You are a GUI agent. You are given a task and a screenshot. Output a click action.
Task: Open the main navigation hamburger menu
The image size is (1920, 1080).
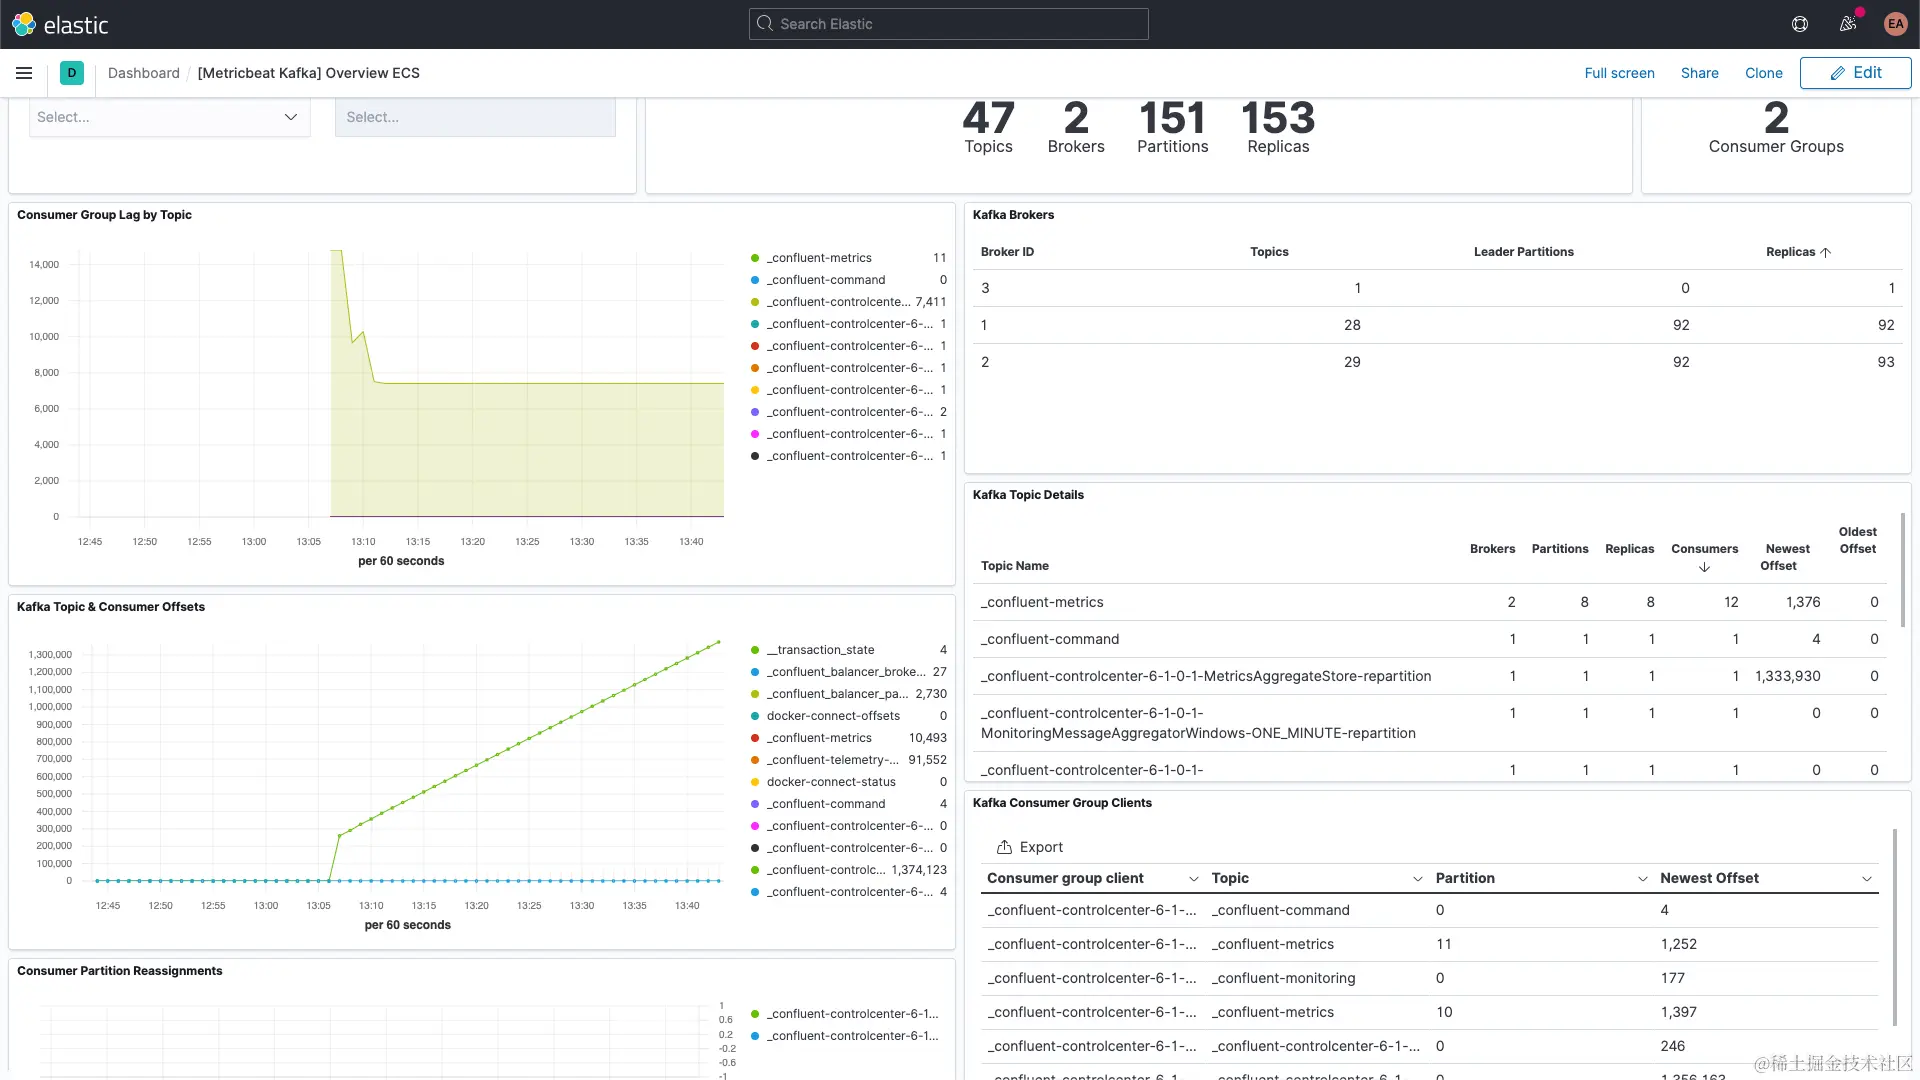(23, 73)
